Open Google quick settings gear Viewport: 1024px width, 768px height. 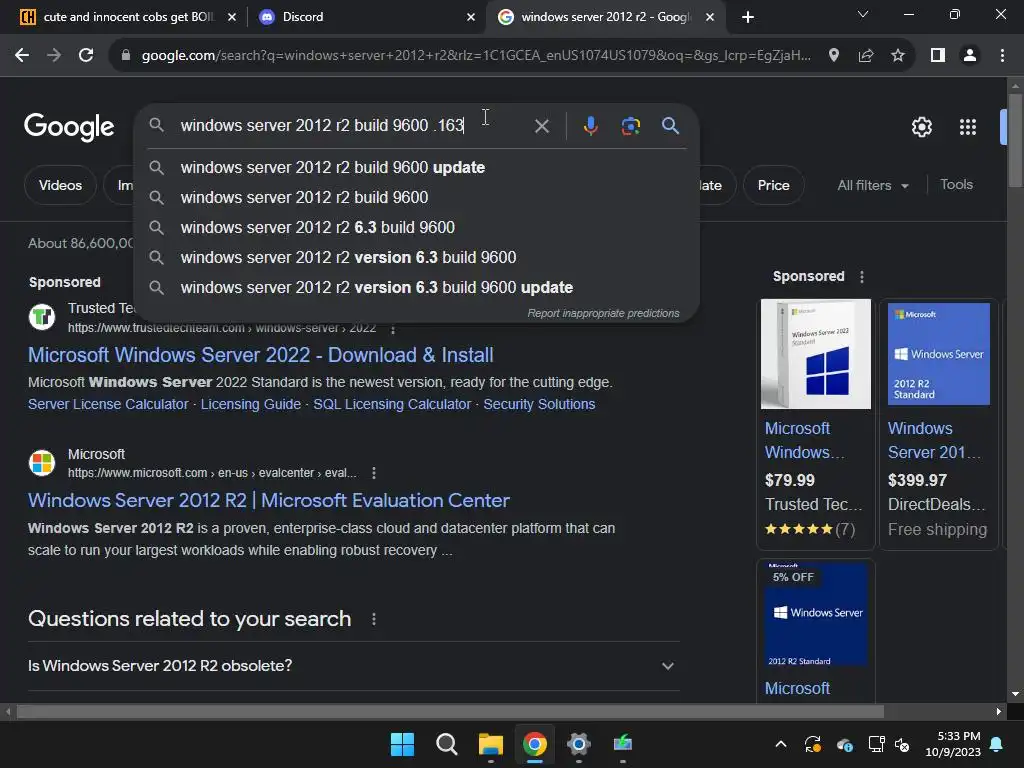point(921,127)
